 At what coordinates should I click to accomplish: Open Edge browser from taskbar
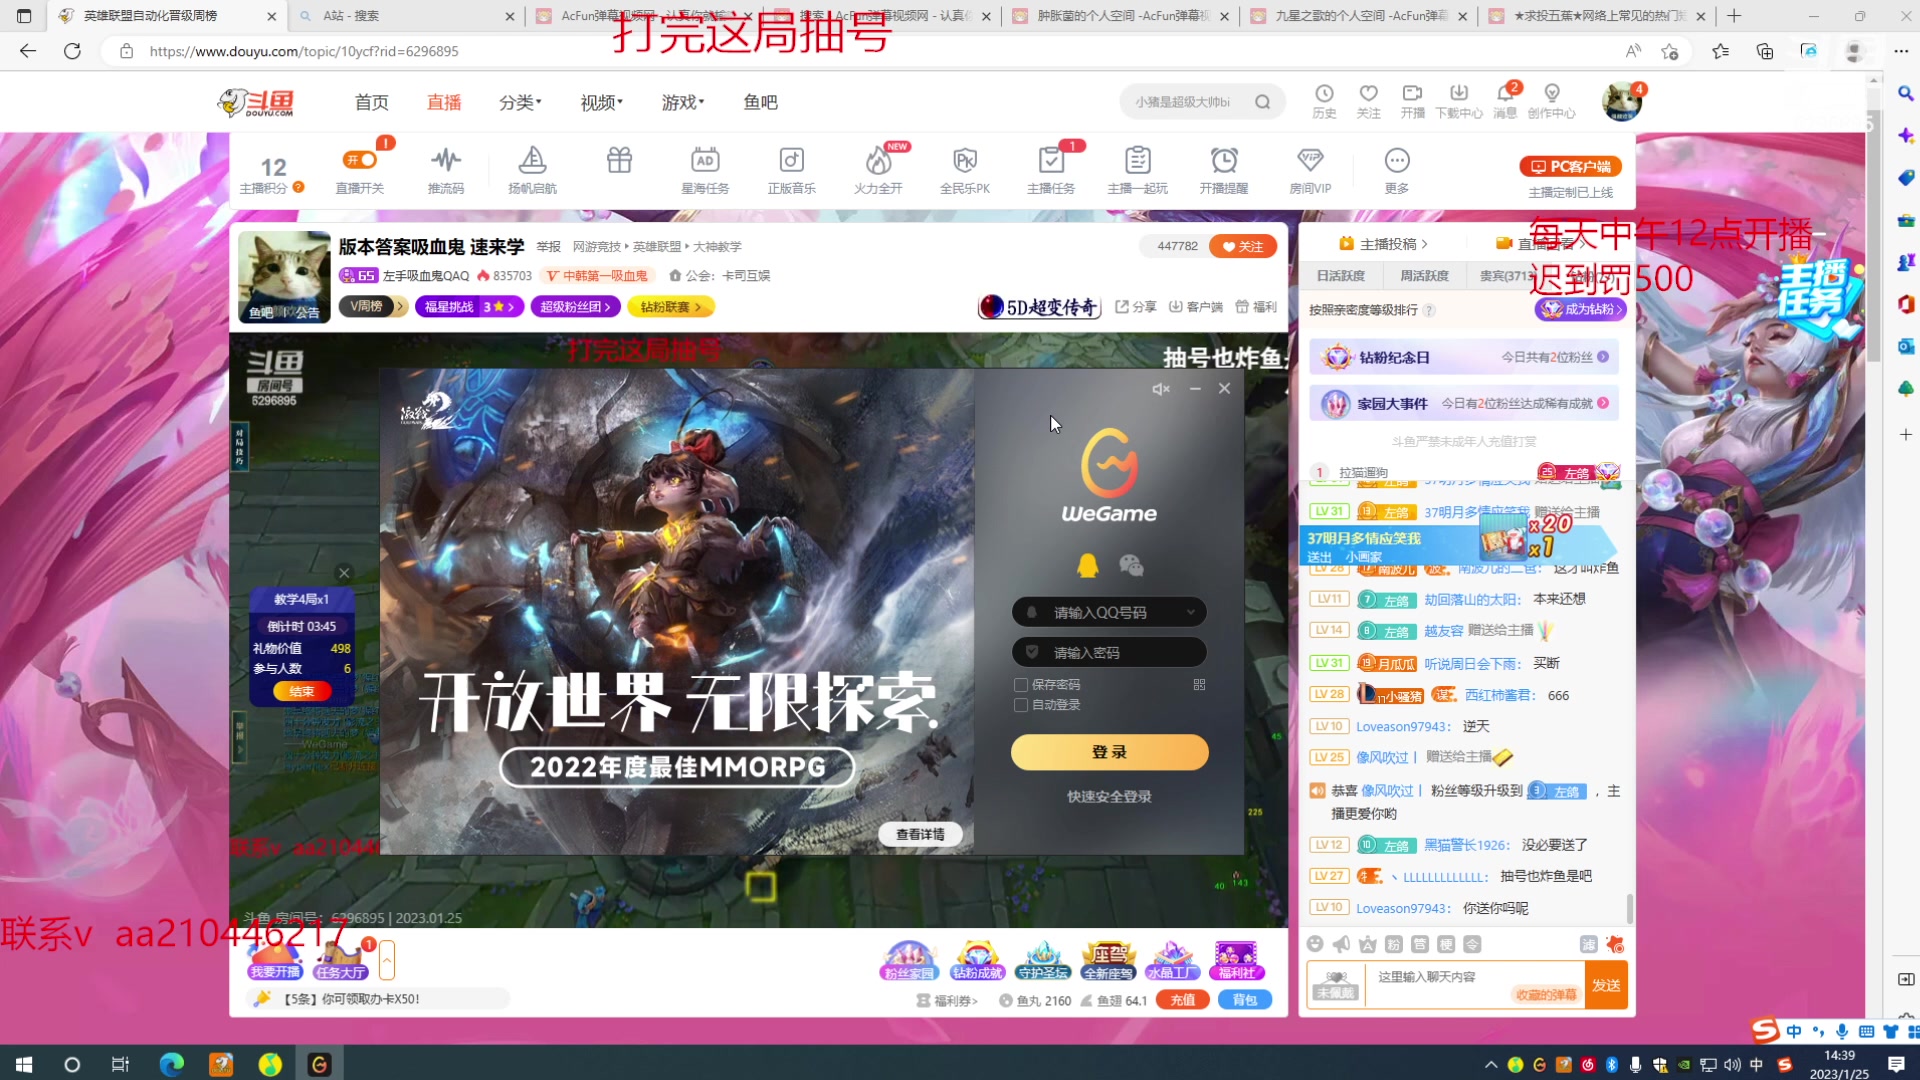(x=171, y=1064)
